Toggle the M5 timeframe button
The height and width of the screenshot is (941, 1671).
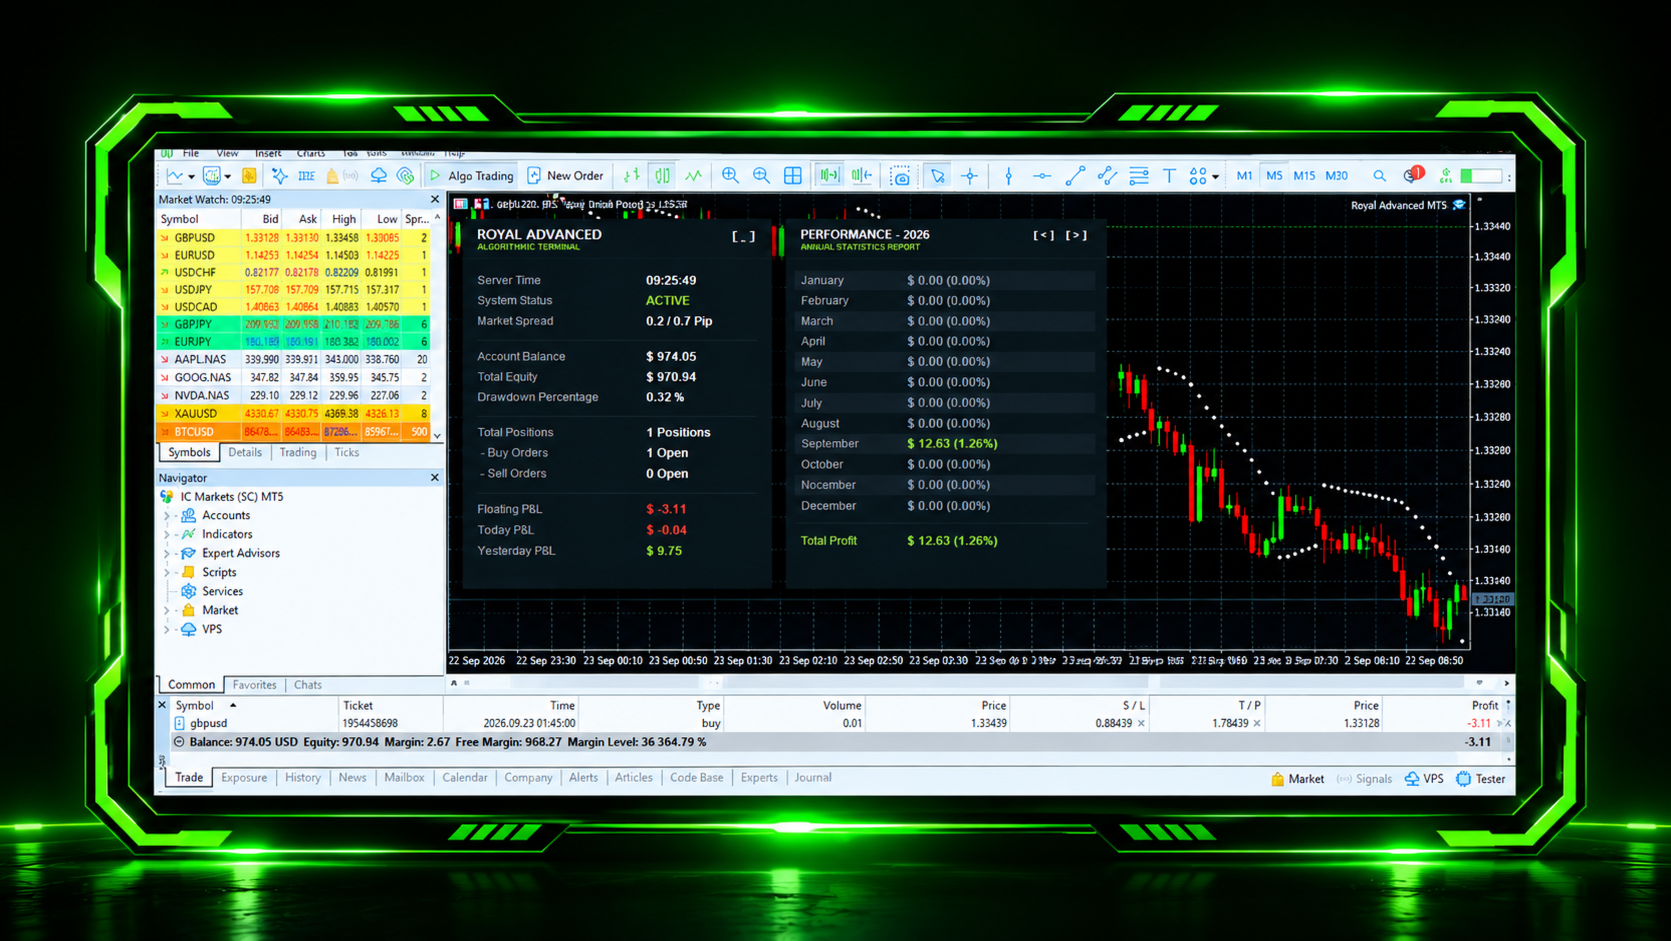(1274, 176)
